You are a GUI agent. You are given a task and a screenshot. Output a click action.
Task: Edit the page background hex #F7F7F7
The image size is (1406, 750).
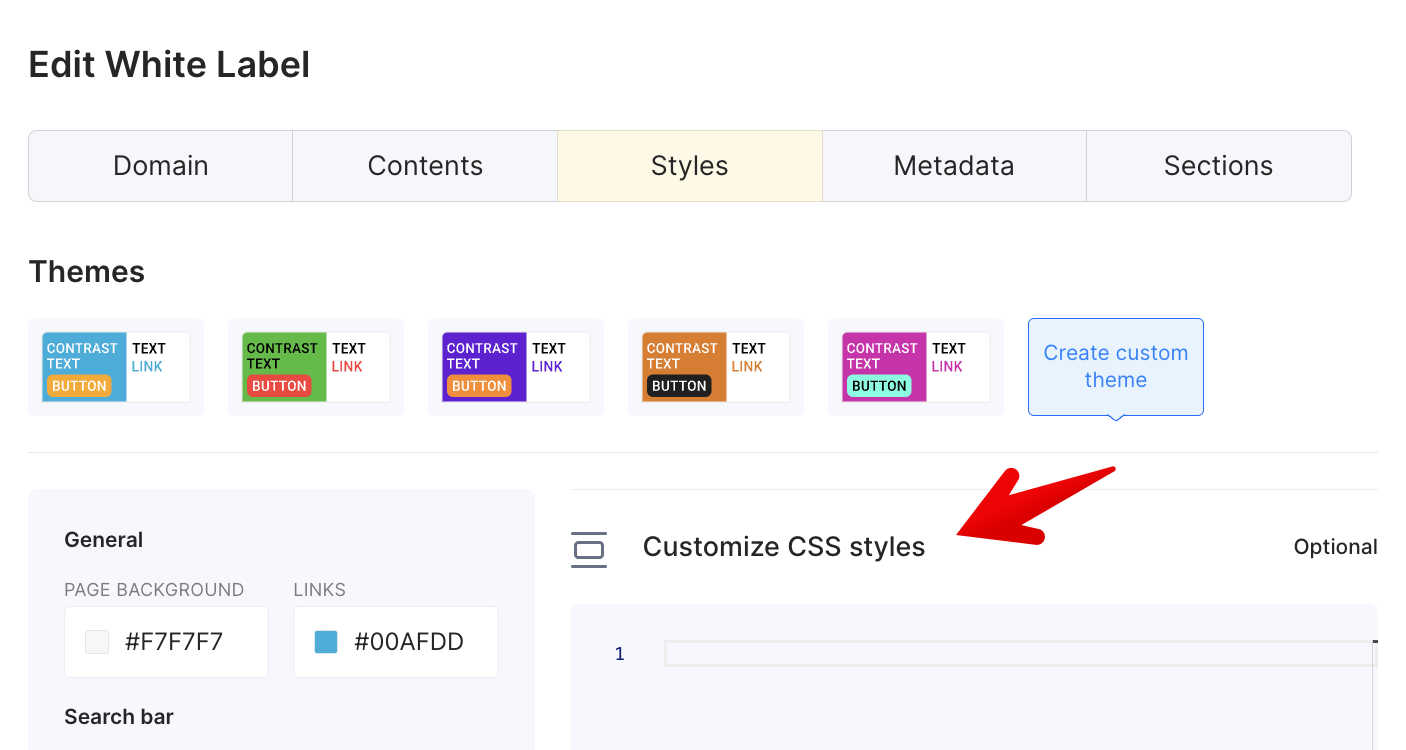coord(174,642)
